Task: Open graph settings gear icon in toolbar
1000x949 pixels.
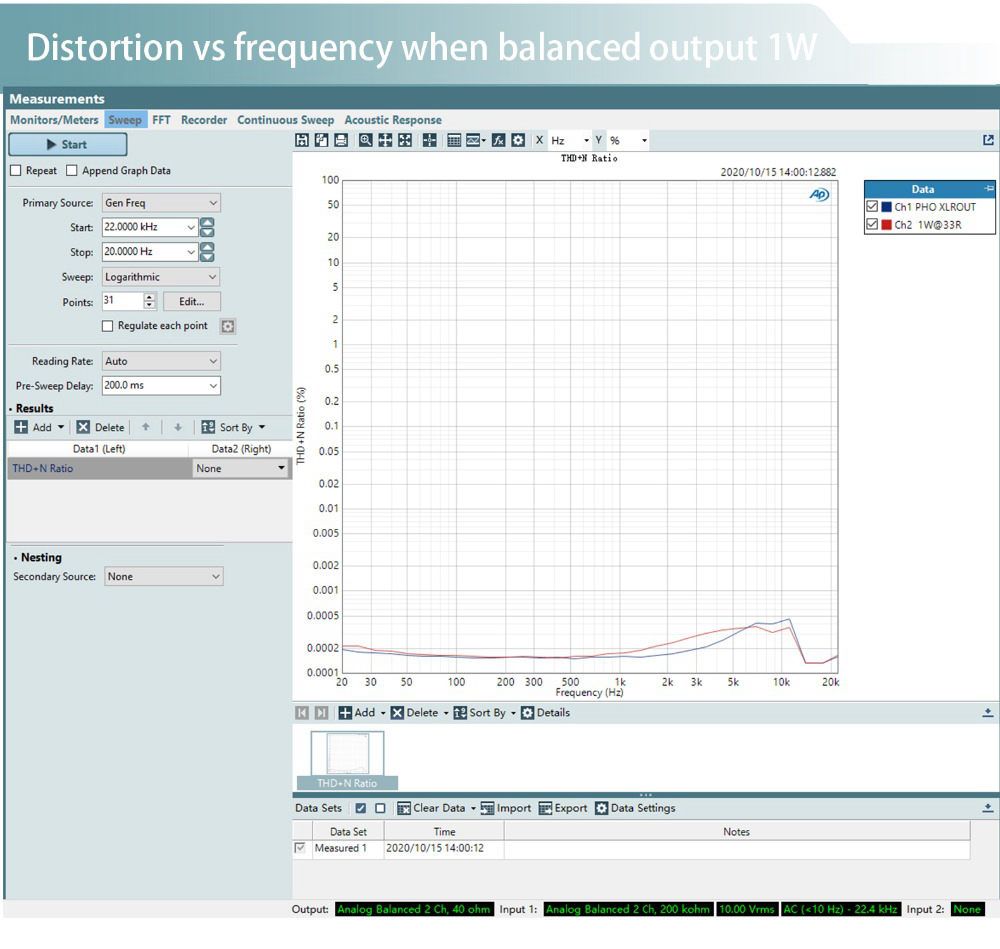Action: (x=518, y=141)
